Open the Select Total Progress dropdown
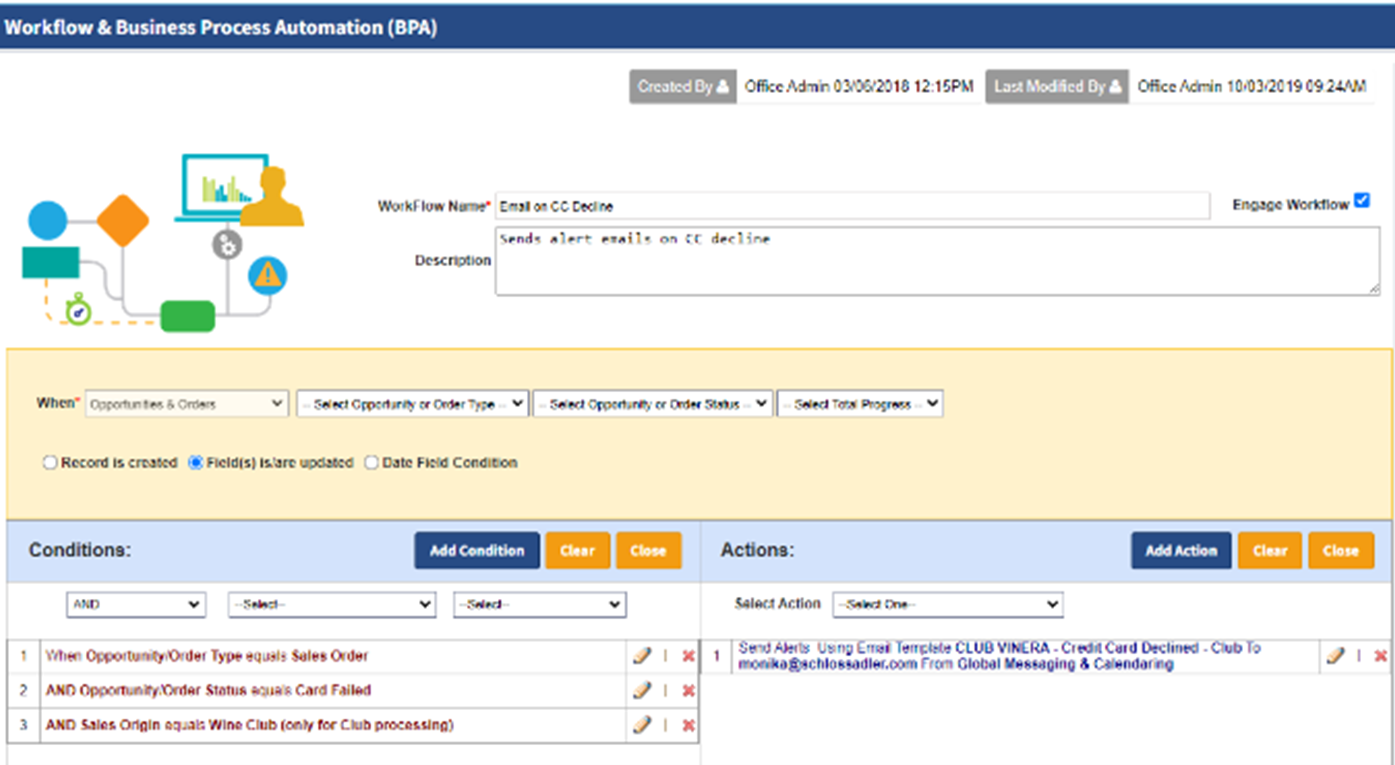Viewport: 1395px width, 765px height. click(860, 403)
